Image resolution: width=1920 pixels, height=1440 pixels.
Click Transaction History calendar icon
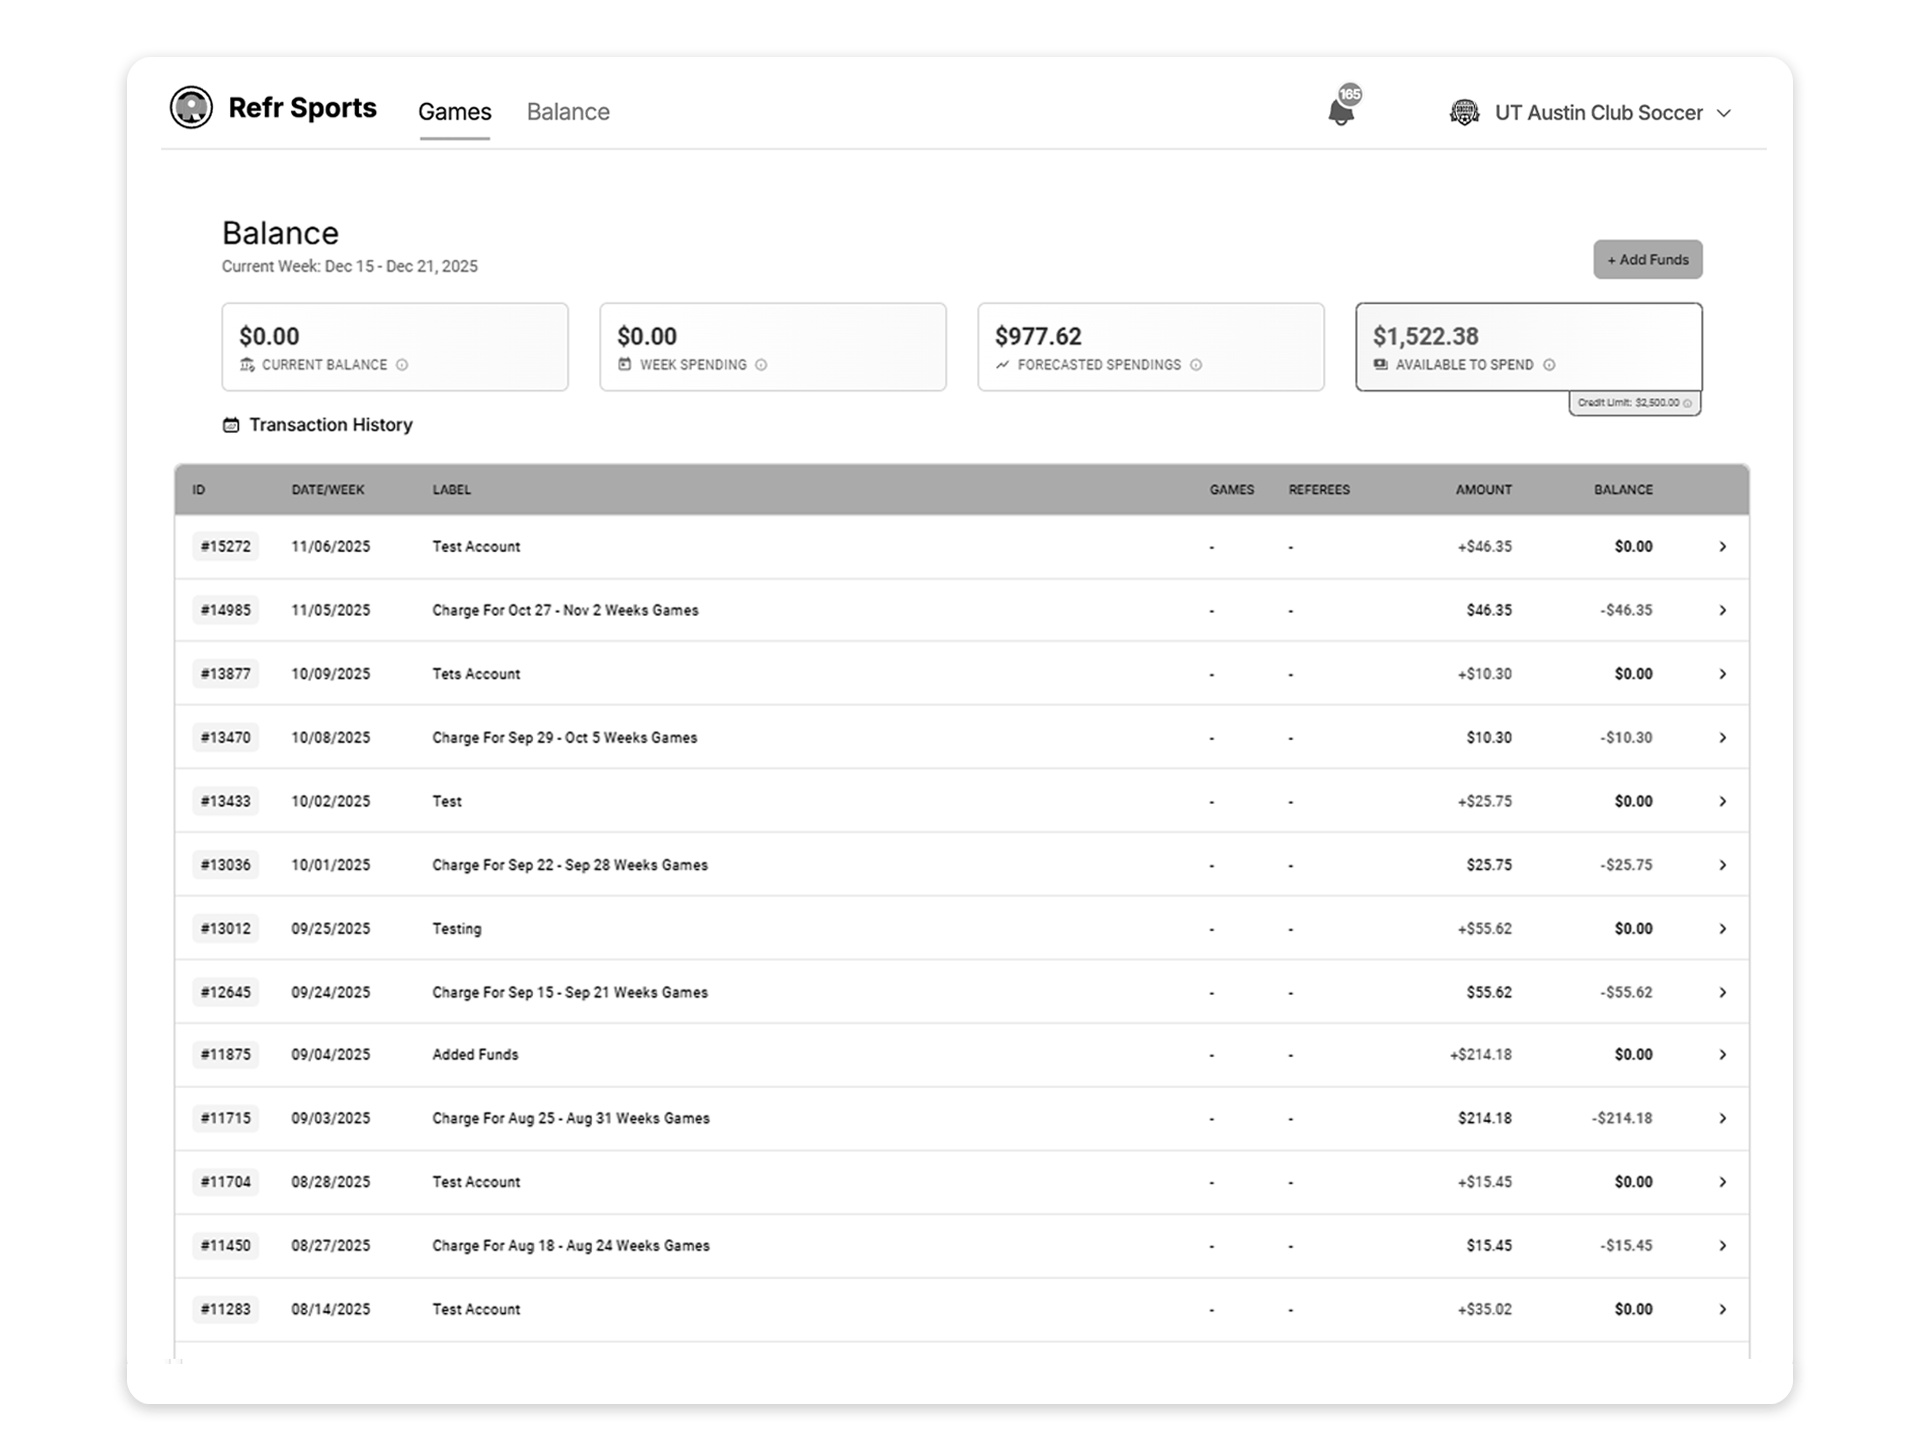tap(231, 425)
